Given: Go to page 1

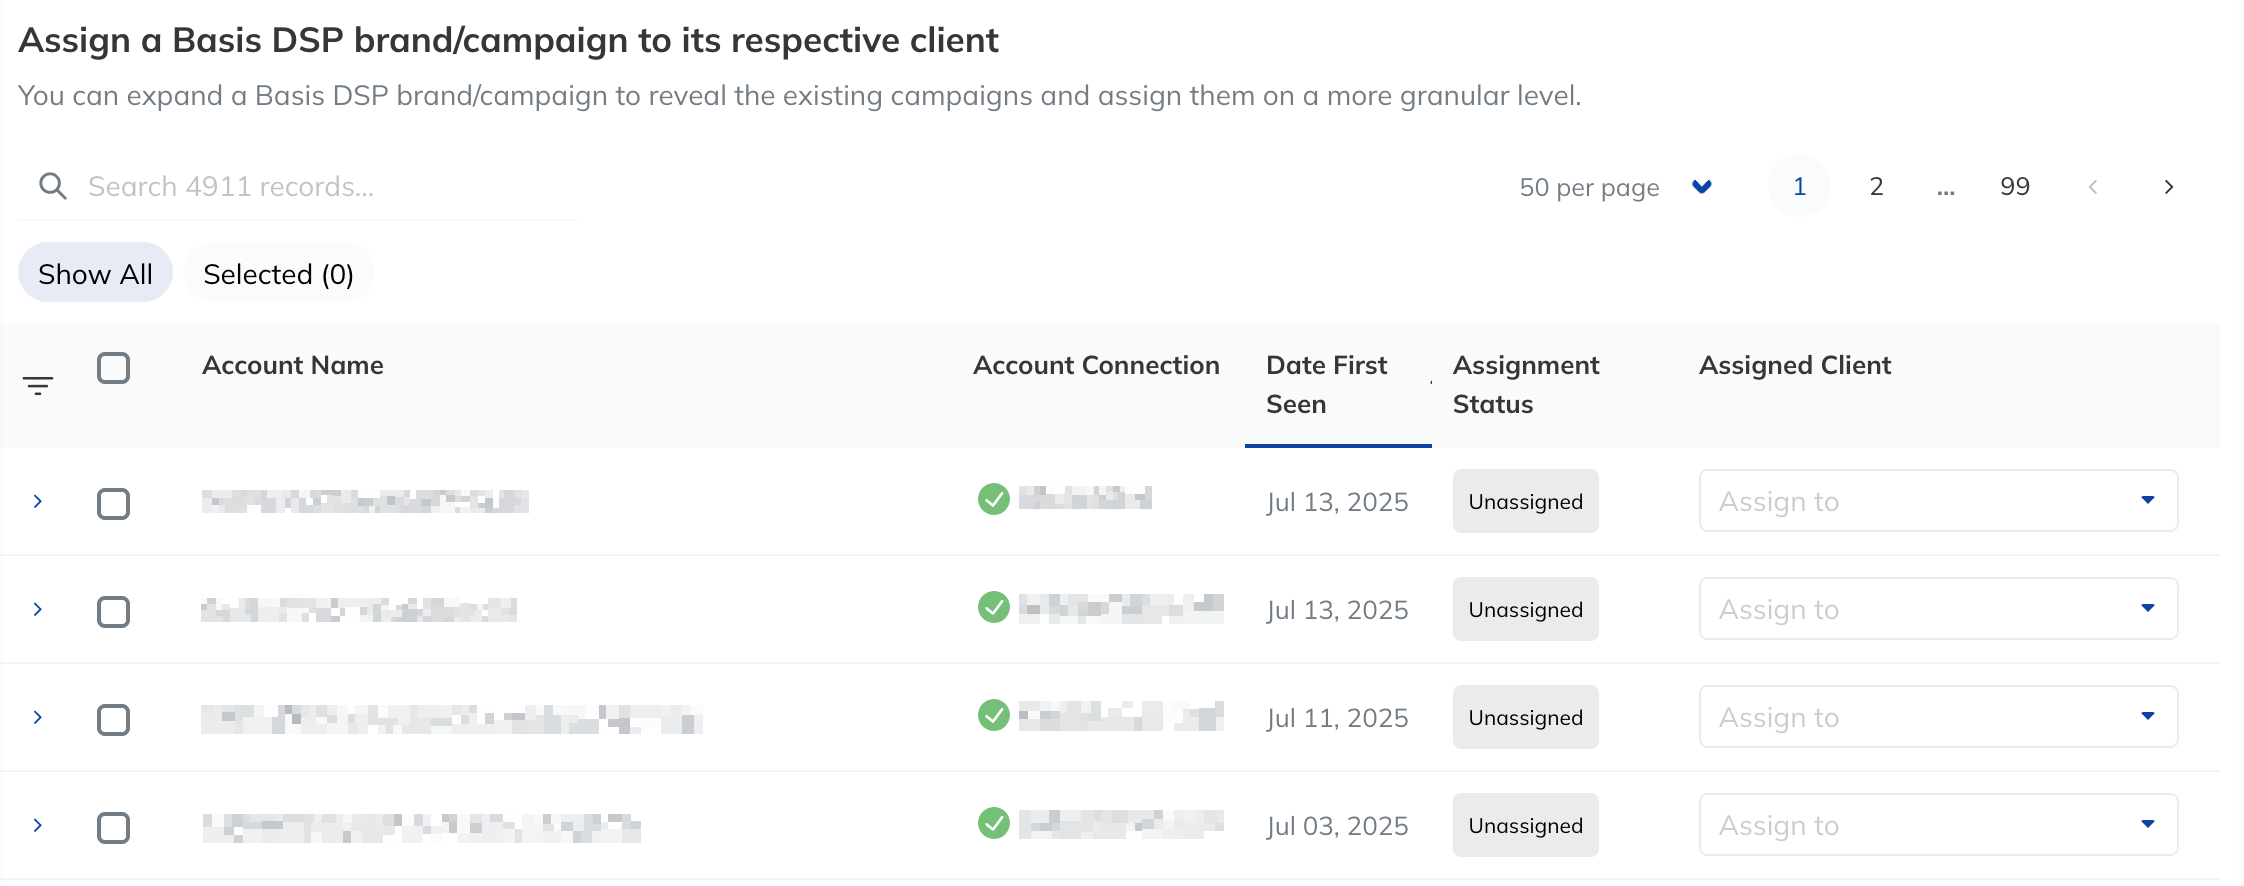Looking at the screenshot, I should 1799,186.
